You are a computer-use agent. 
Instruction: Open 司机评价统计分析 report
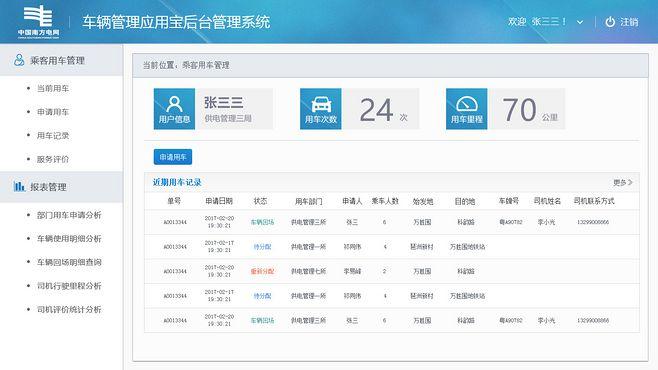tap(69, 309)
